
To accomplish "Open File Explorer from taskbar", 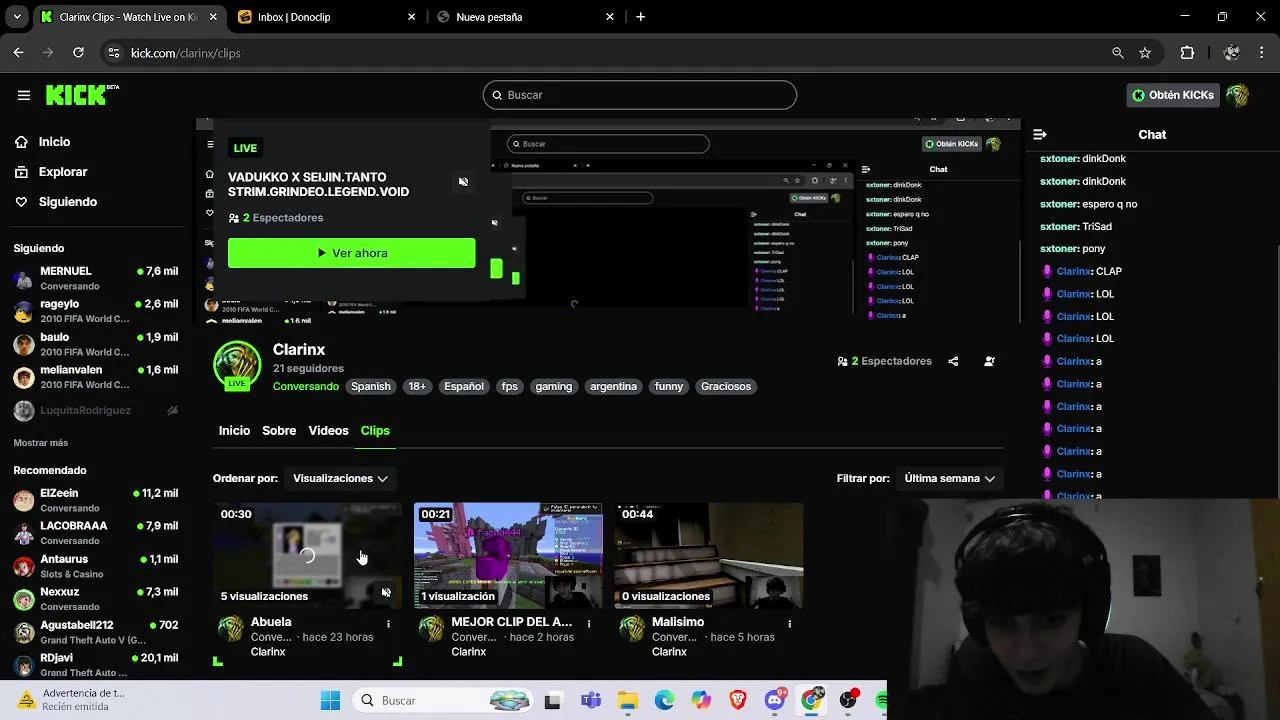I will point(627,700).
